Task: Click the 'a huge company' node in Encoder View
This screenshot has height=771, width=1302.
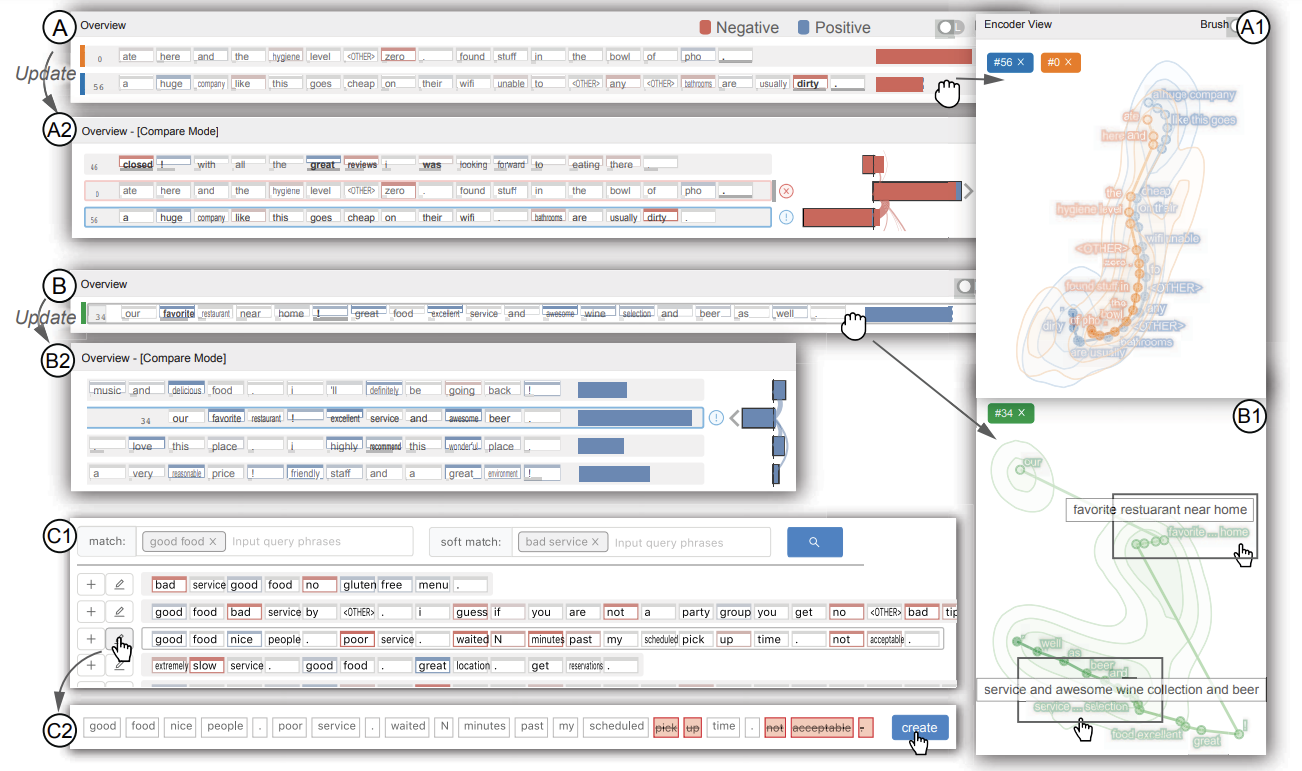Action: pos(1192,96)
